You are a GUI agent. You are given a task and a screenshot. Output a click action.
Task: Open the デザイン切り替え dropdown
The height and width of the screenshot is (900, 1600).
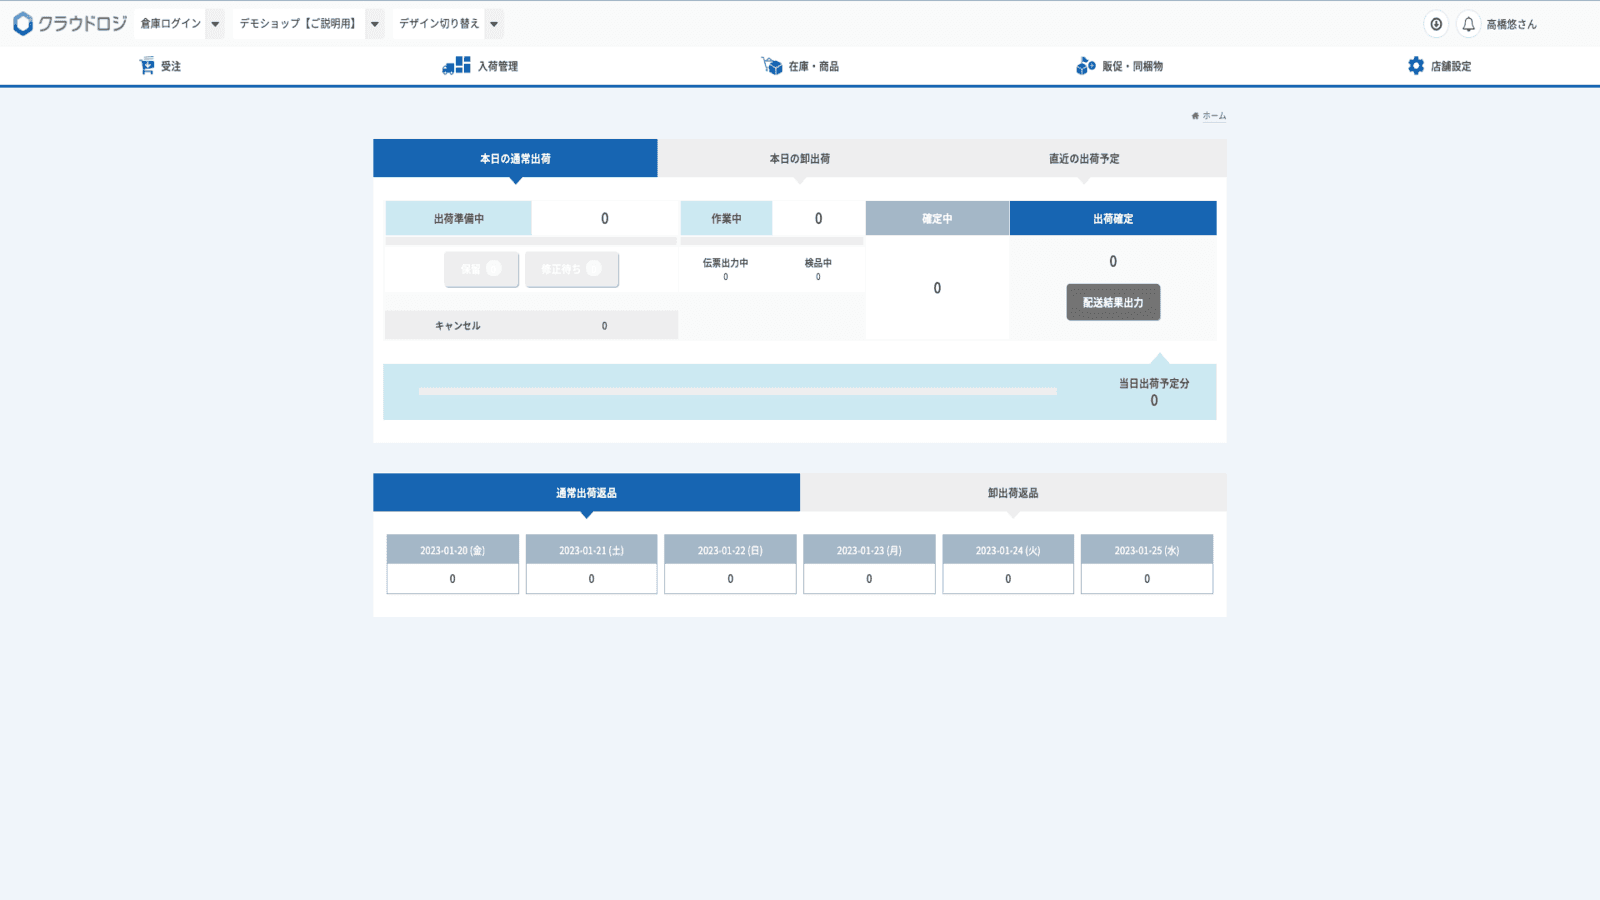tap(494, 24)
